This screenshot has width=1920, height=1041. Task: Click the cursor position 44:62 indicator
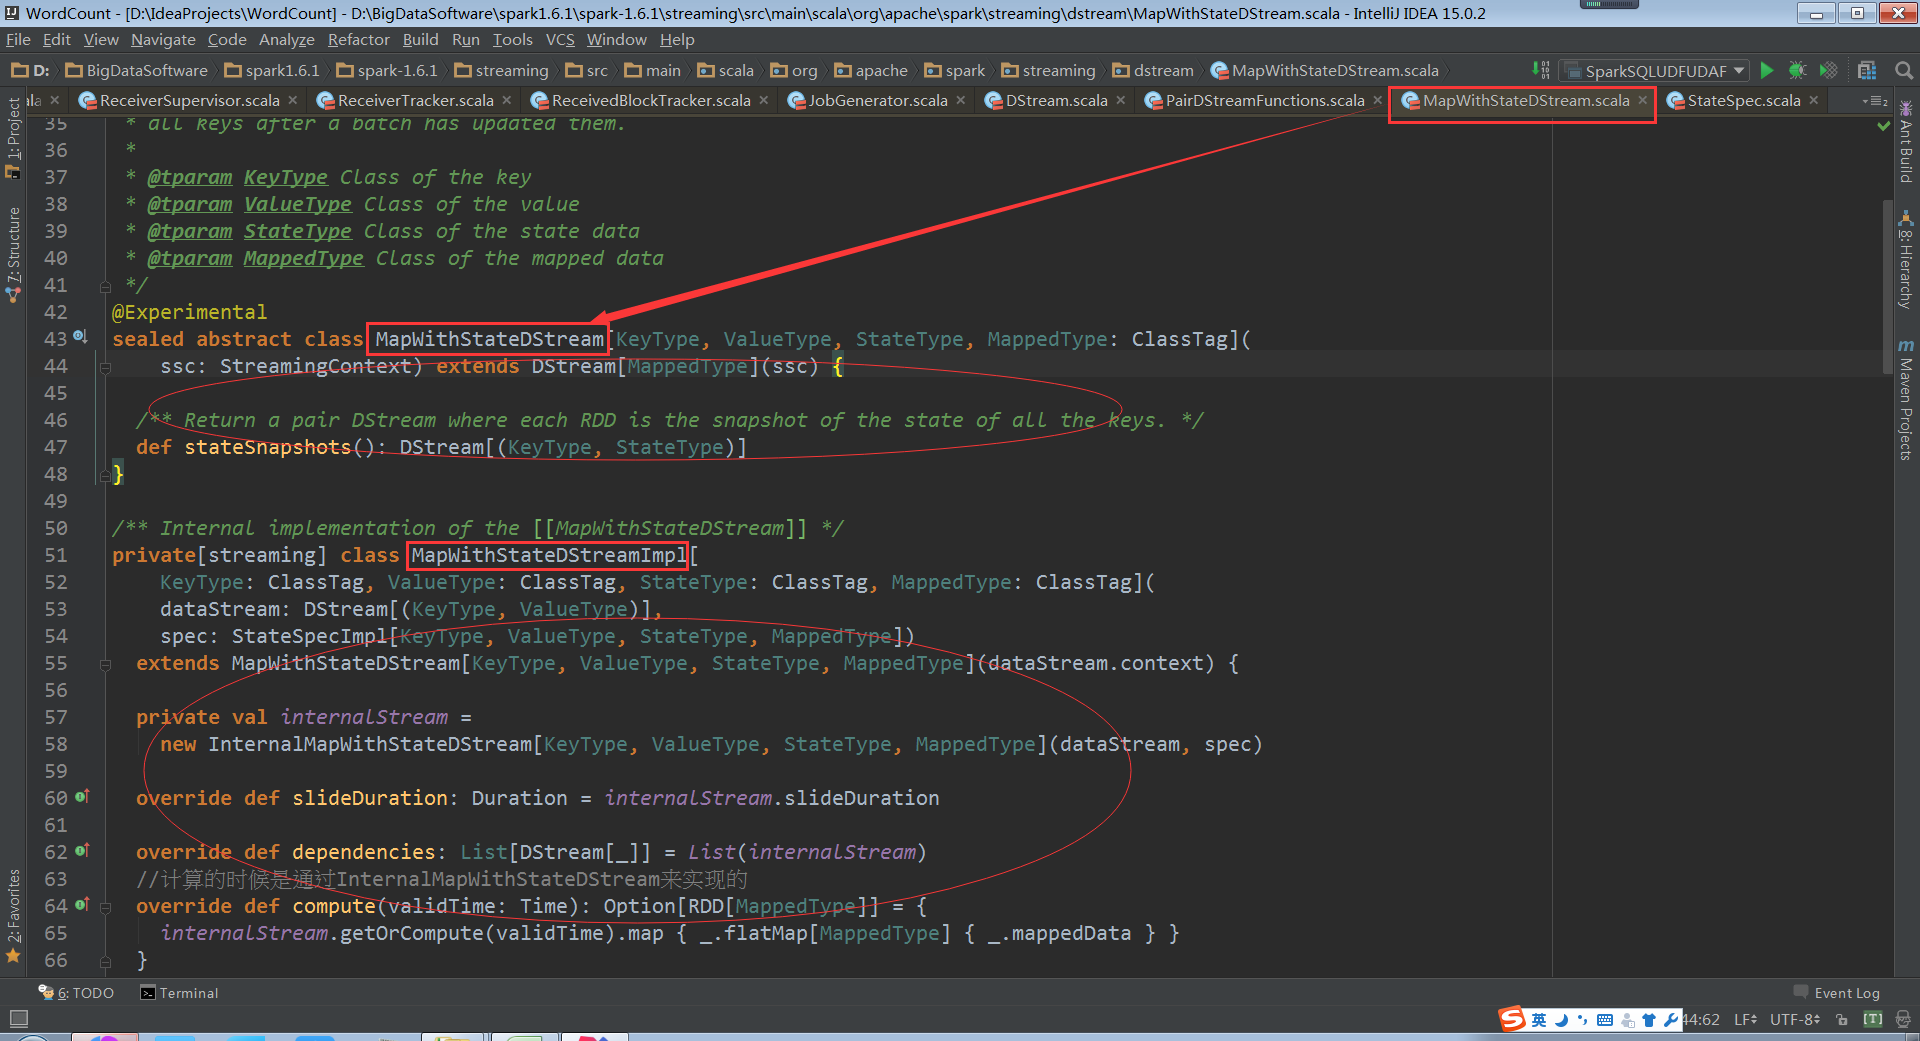pos(1700,1019)
